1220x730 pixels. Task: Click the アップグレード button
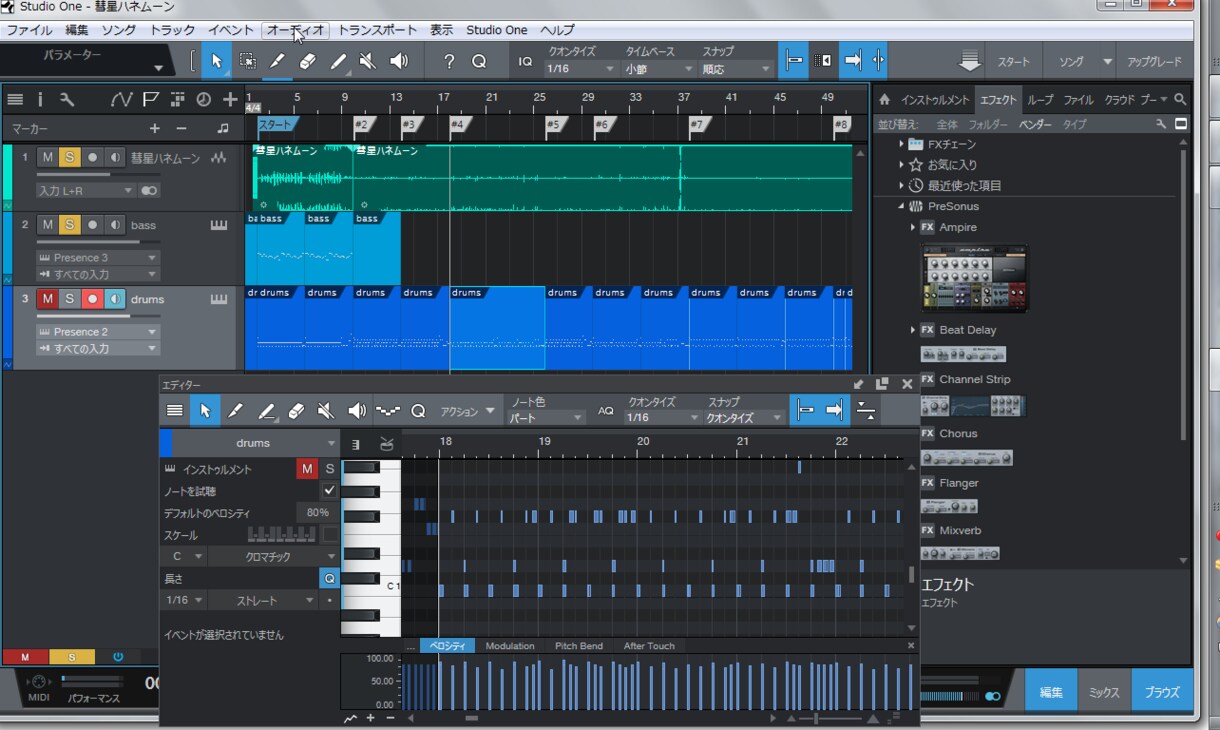click(x=1154, y=62)
